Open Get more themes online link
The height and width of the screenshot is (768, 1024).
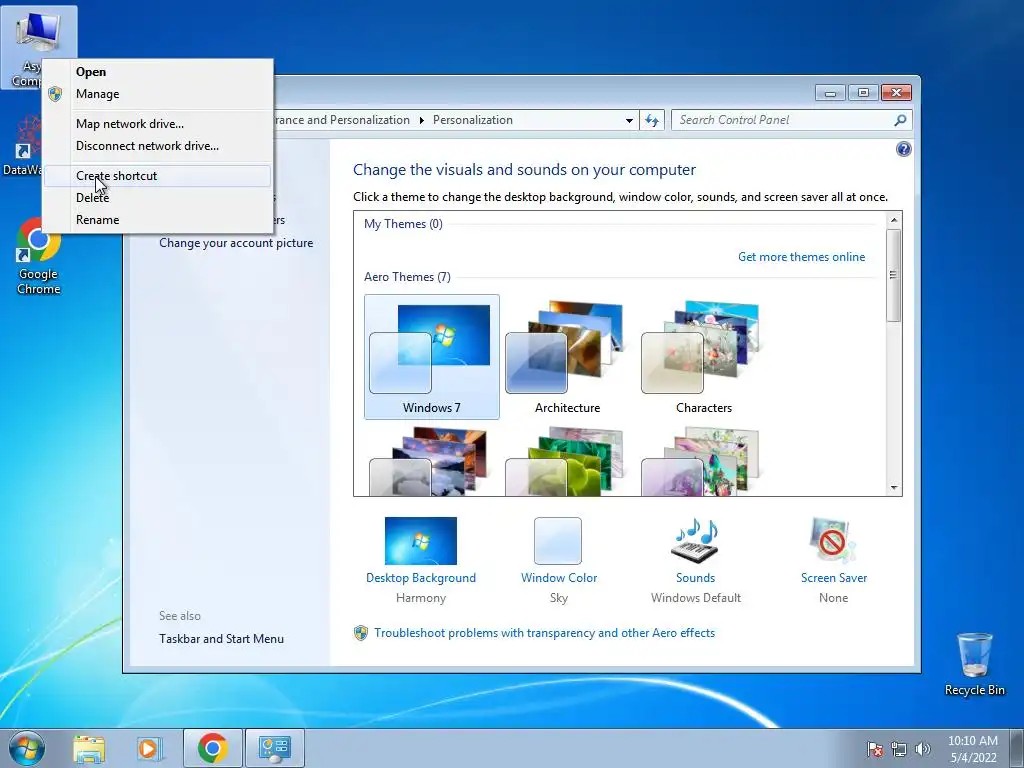tap(801, 257)
